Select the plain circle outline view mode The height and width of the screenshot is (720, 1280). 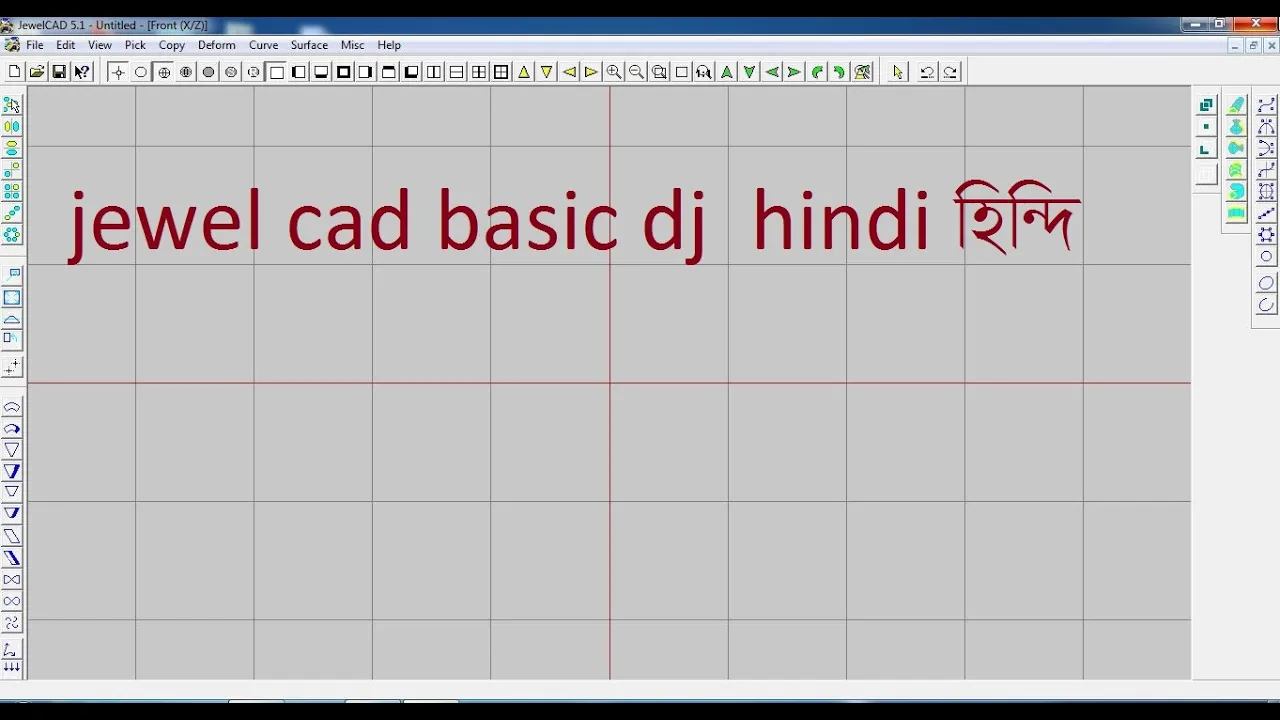click(141, 72)
